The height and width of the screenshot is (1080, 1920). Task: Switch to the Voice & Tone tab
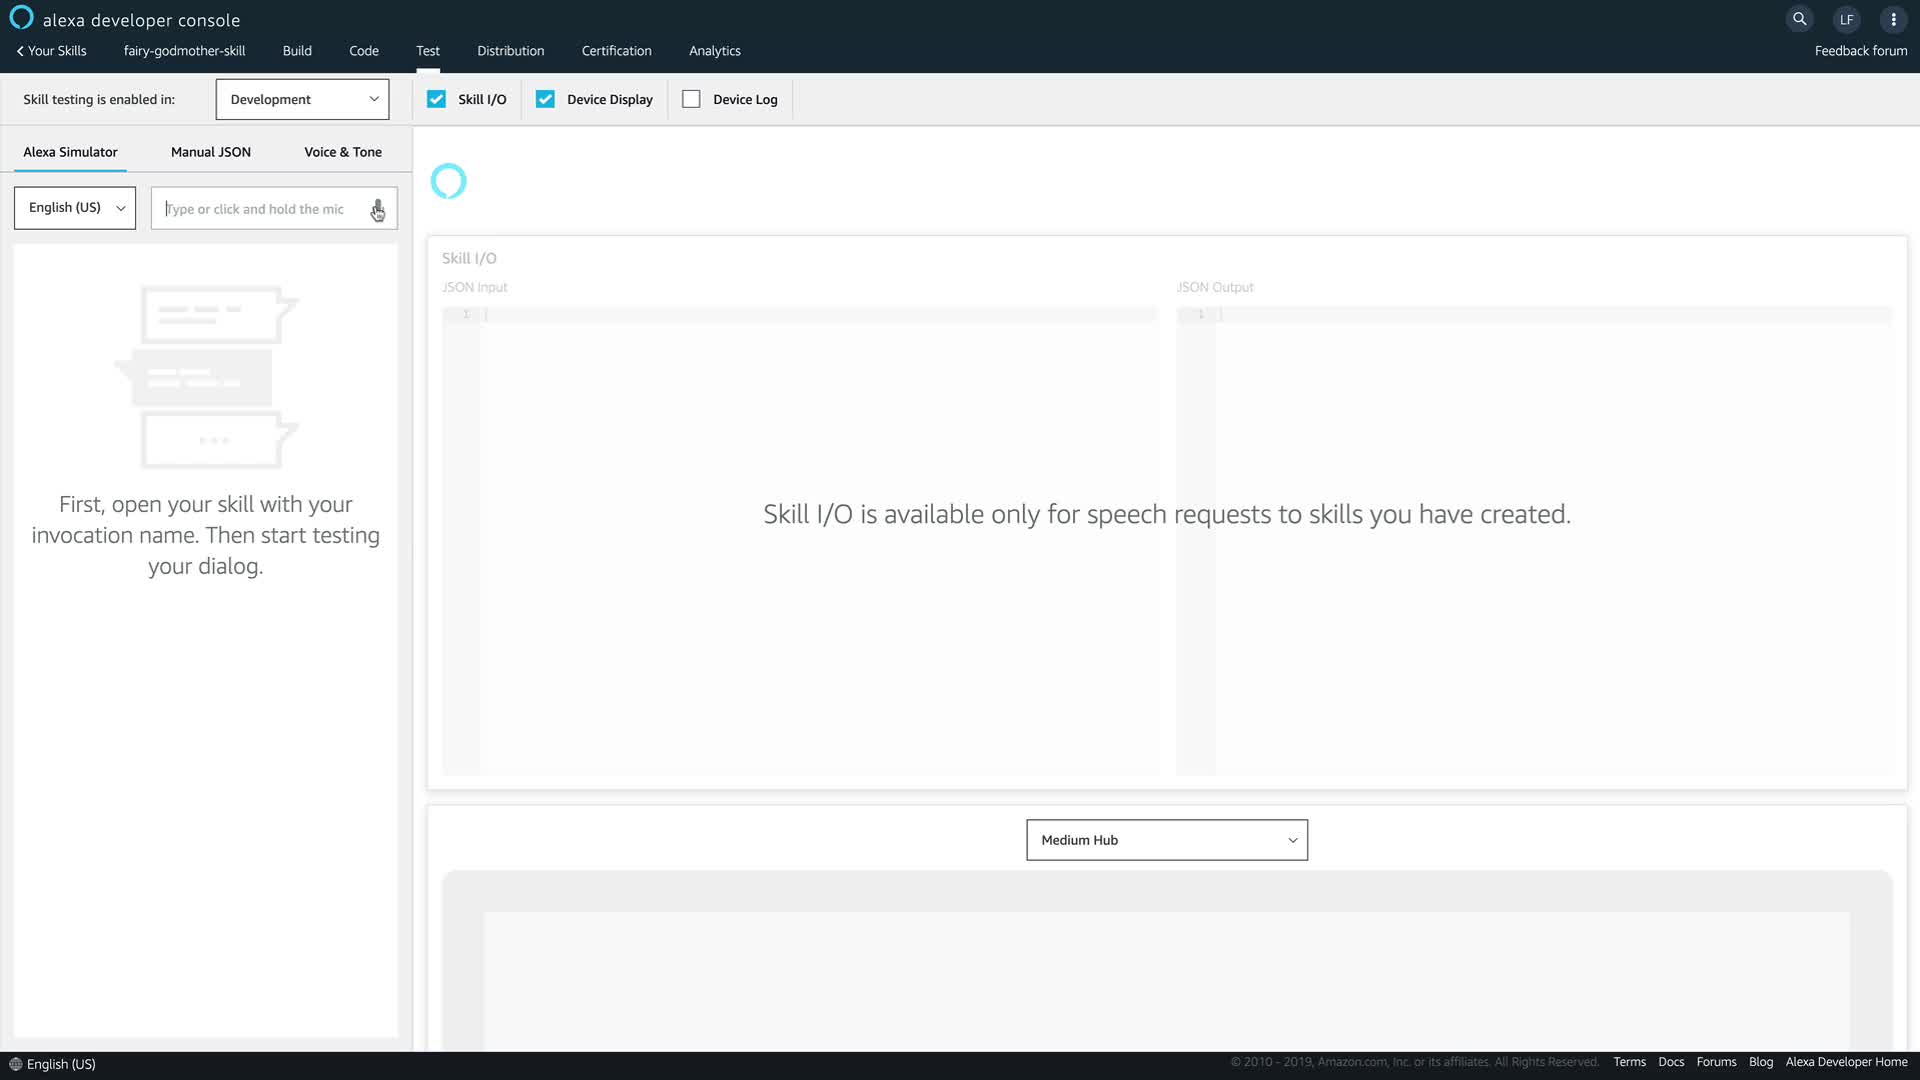343,152
